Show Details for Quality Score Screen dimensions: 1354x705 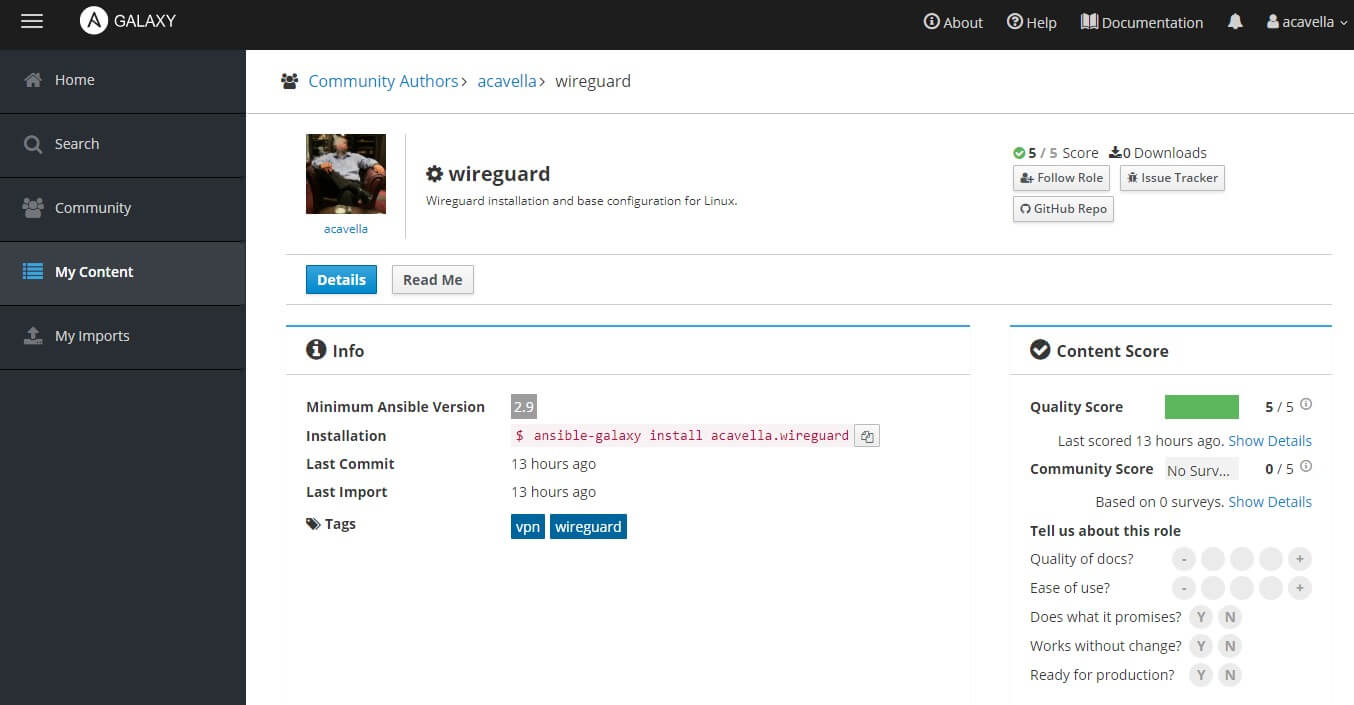pos(1270,441)
